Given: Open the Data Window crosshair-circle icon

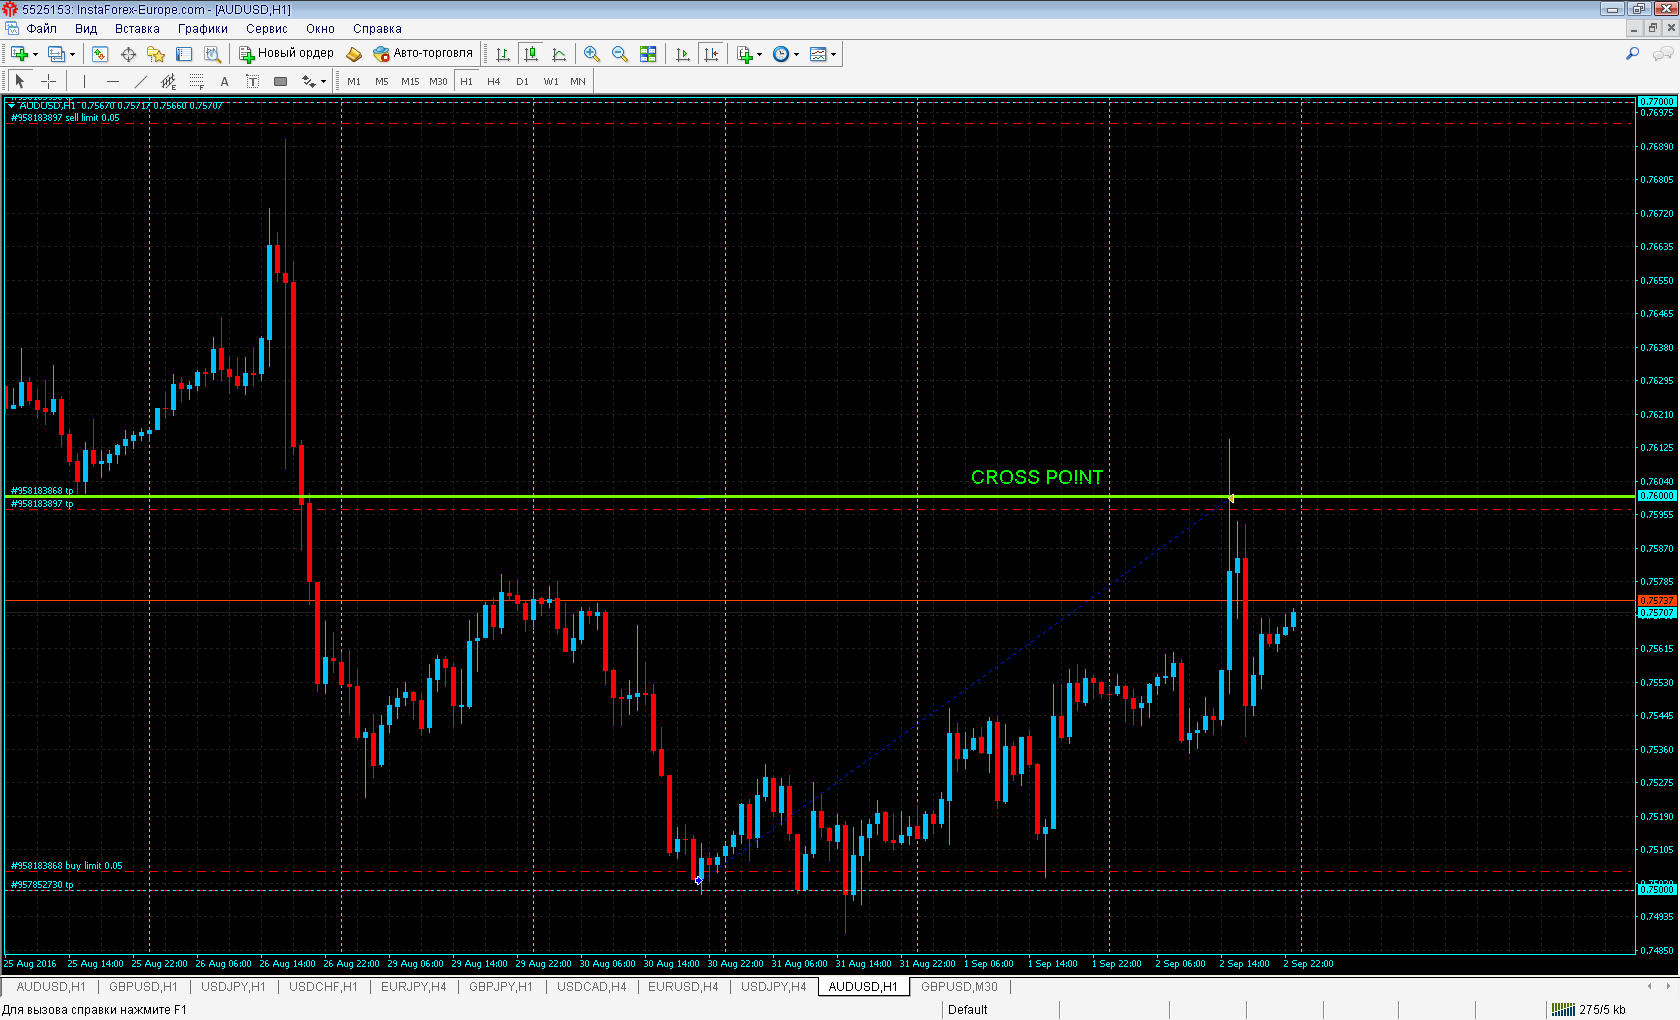Looking at the screenshot, I should point(128,54).
